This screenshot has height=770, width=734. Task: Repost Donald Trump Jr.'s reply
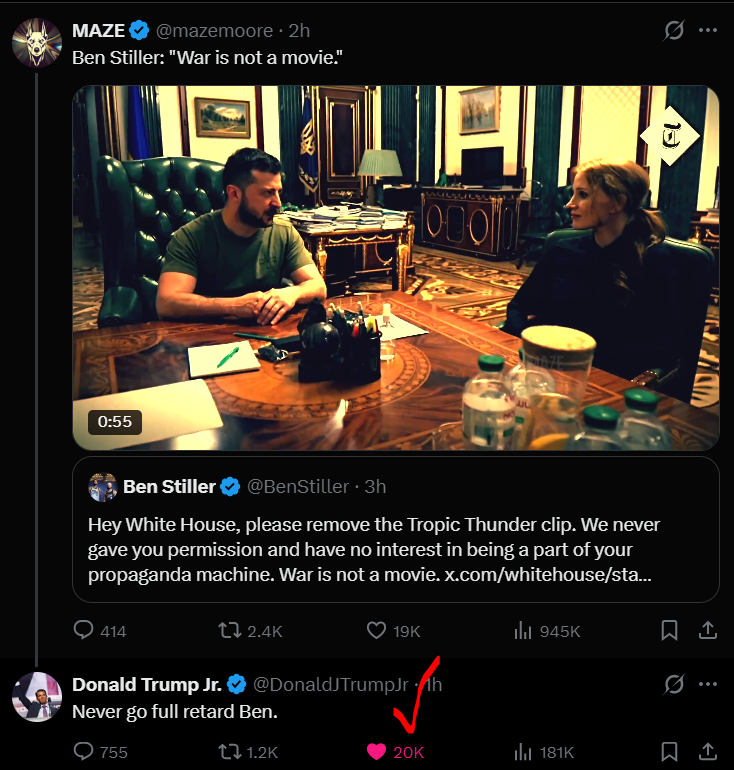229,752
